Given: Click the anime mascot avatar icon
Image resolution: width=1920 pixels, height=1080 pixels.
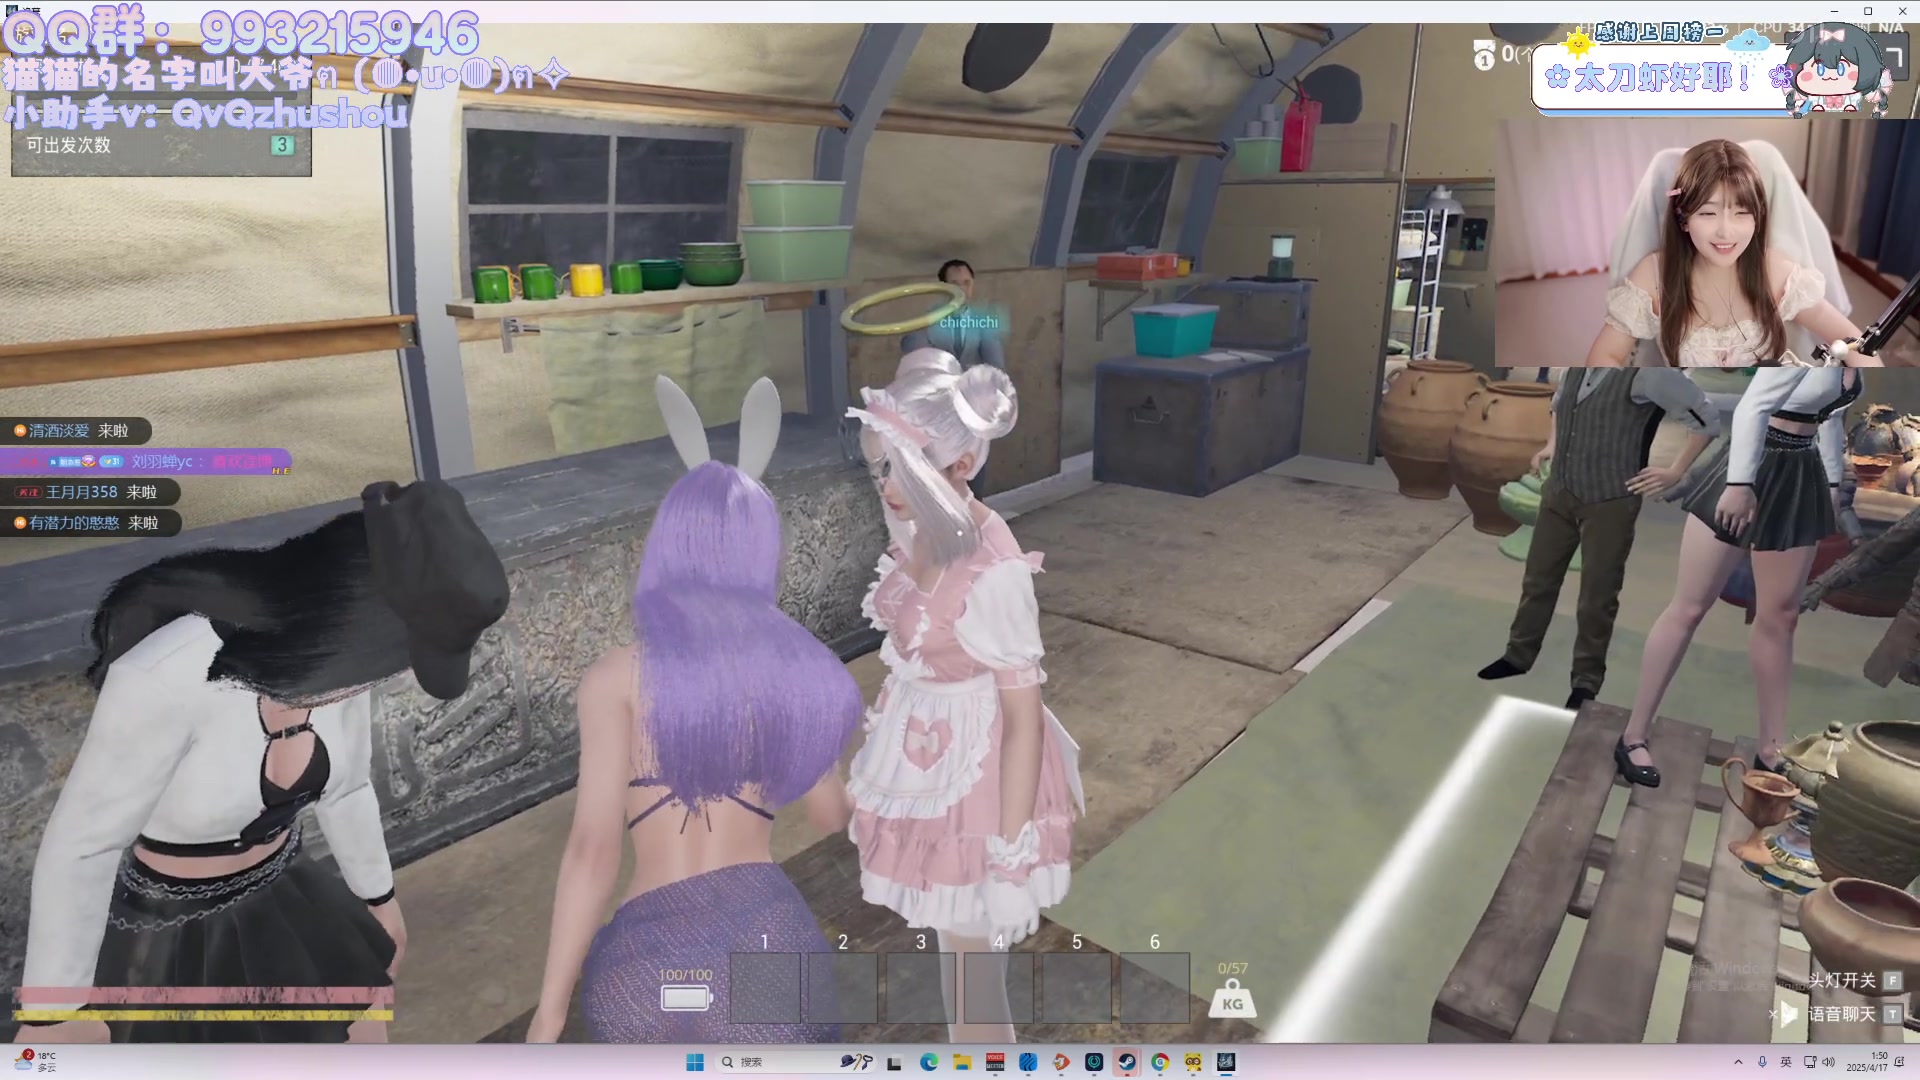Looking at the screenshot, I should pyautogui.click(x=1840, y=70).
